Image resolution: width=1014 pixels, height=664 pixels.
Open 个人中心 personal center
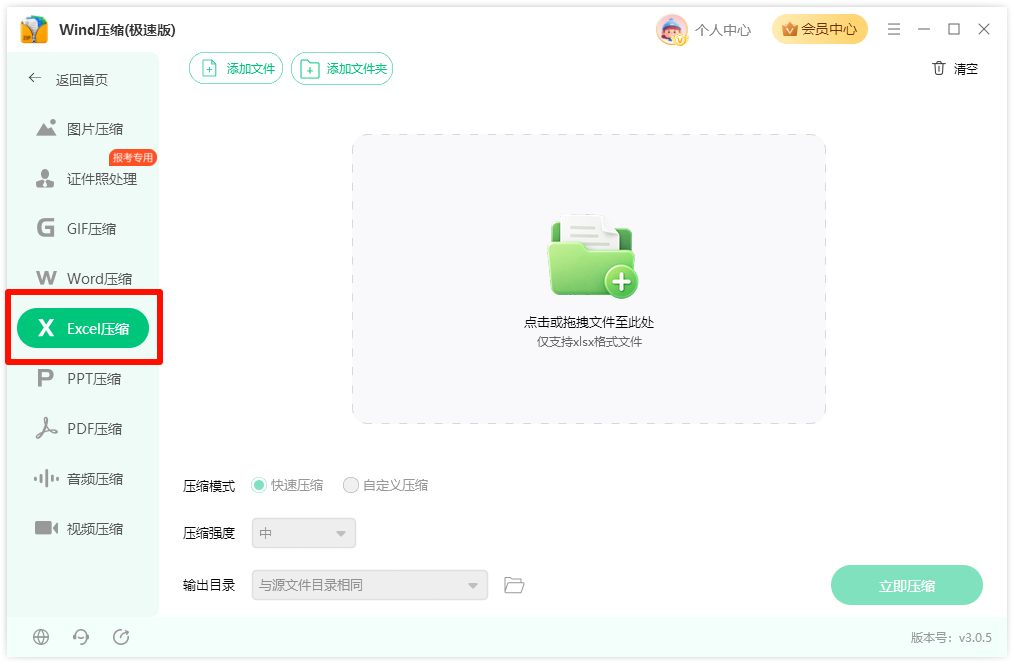(x=723, y=30)
